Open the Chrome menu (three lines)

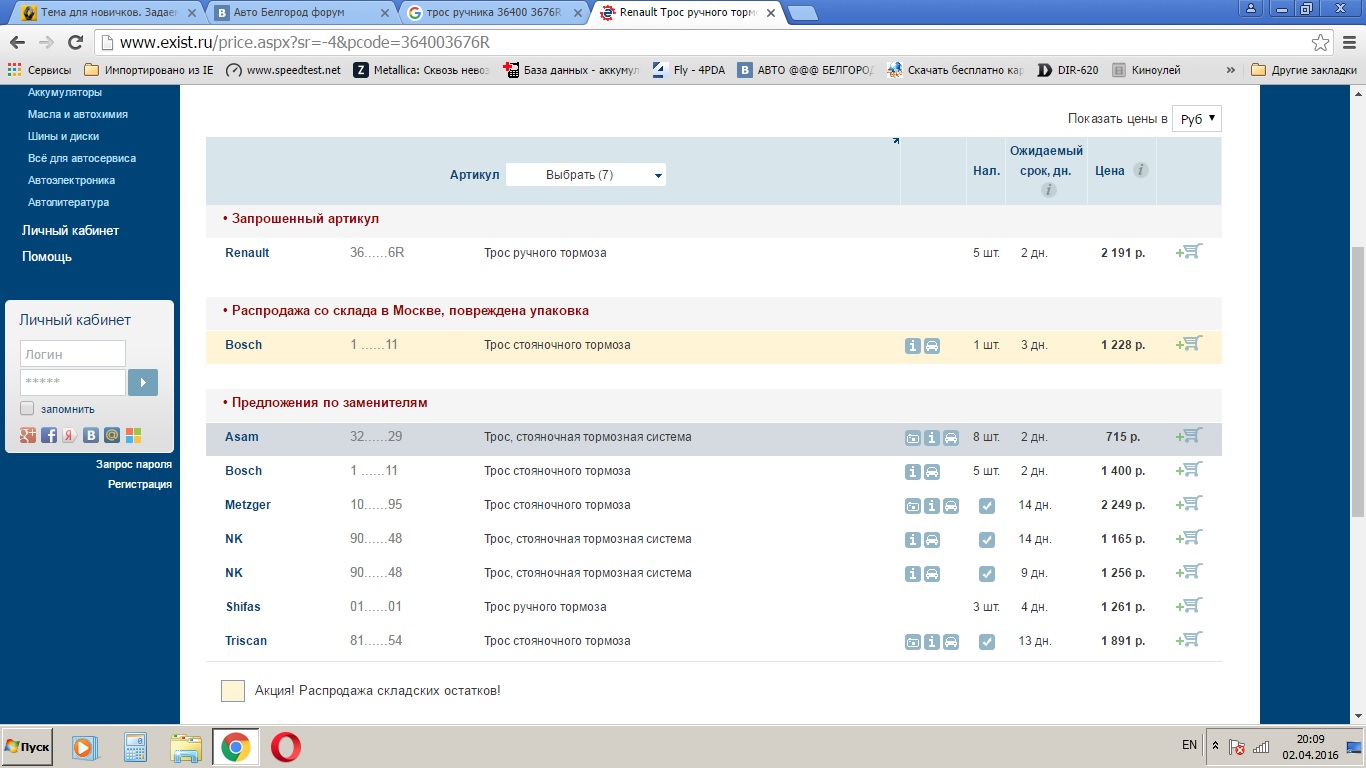[1348, 43]
